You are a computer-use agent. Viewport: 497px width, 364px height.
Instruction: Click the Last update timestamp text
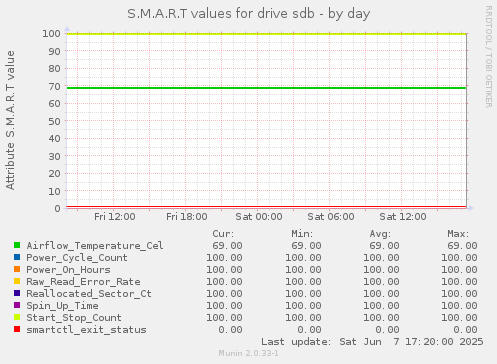pos(372,342)
